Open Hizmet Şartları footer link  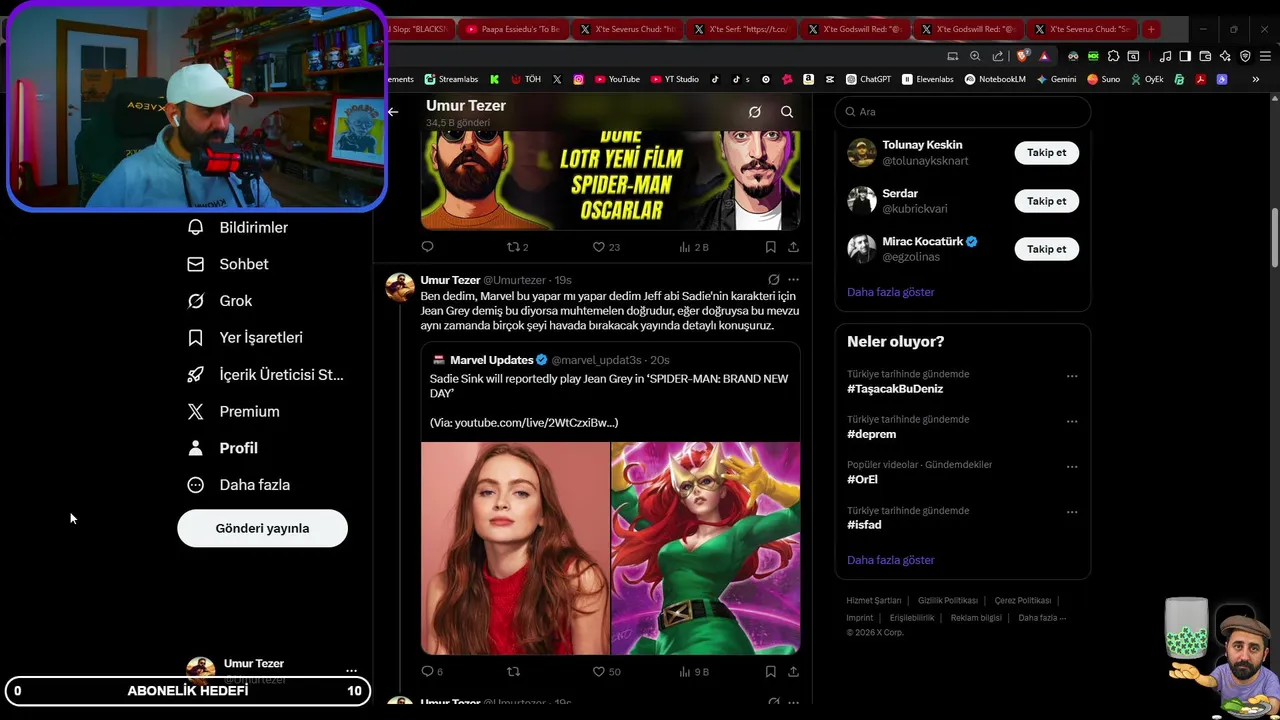point(874,601)
